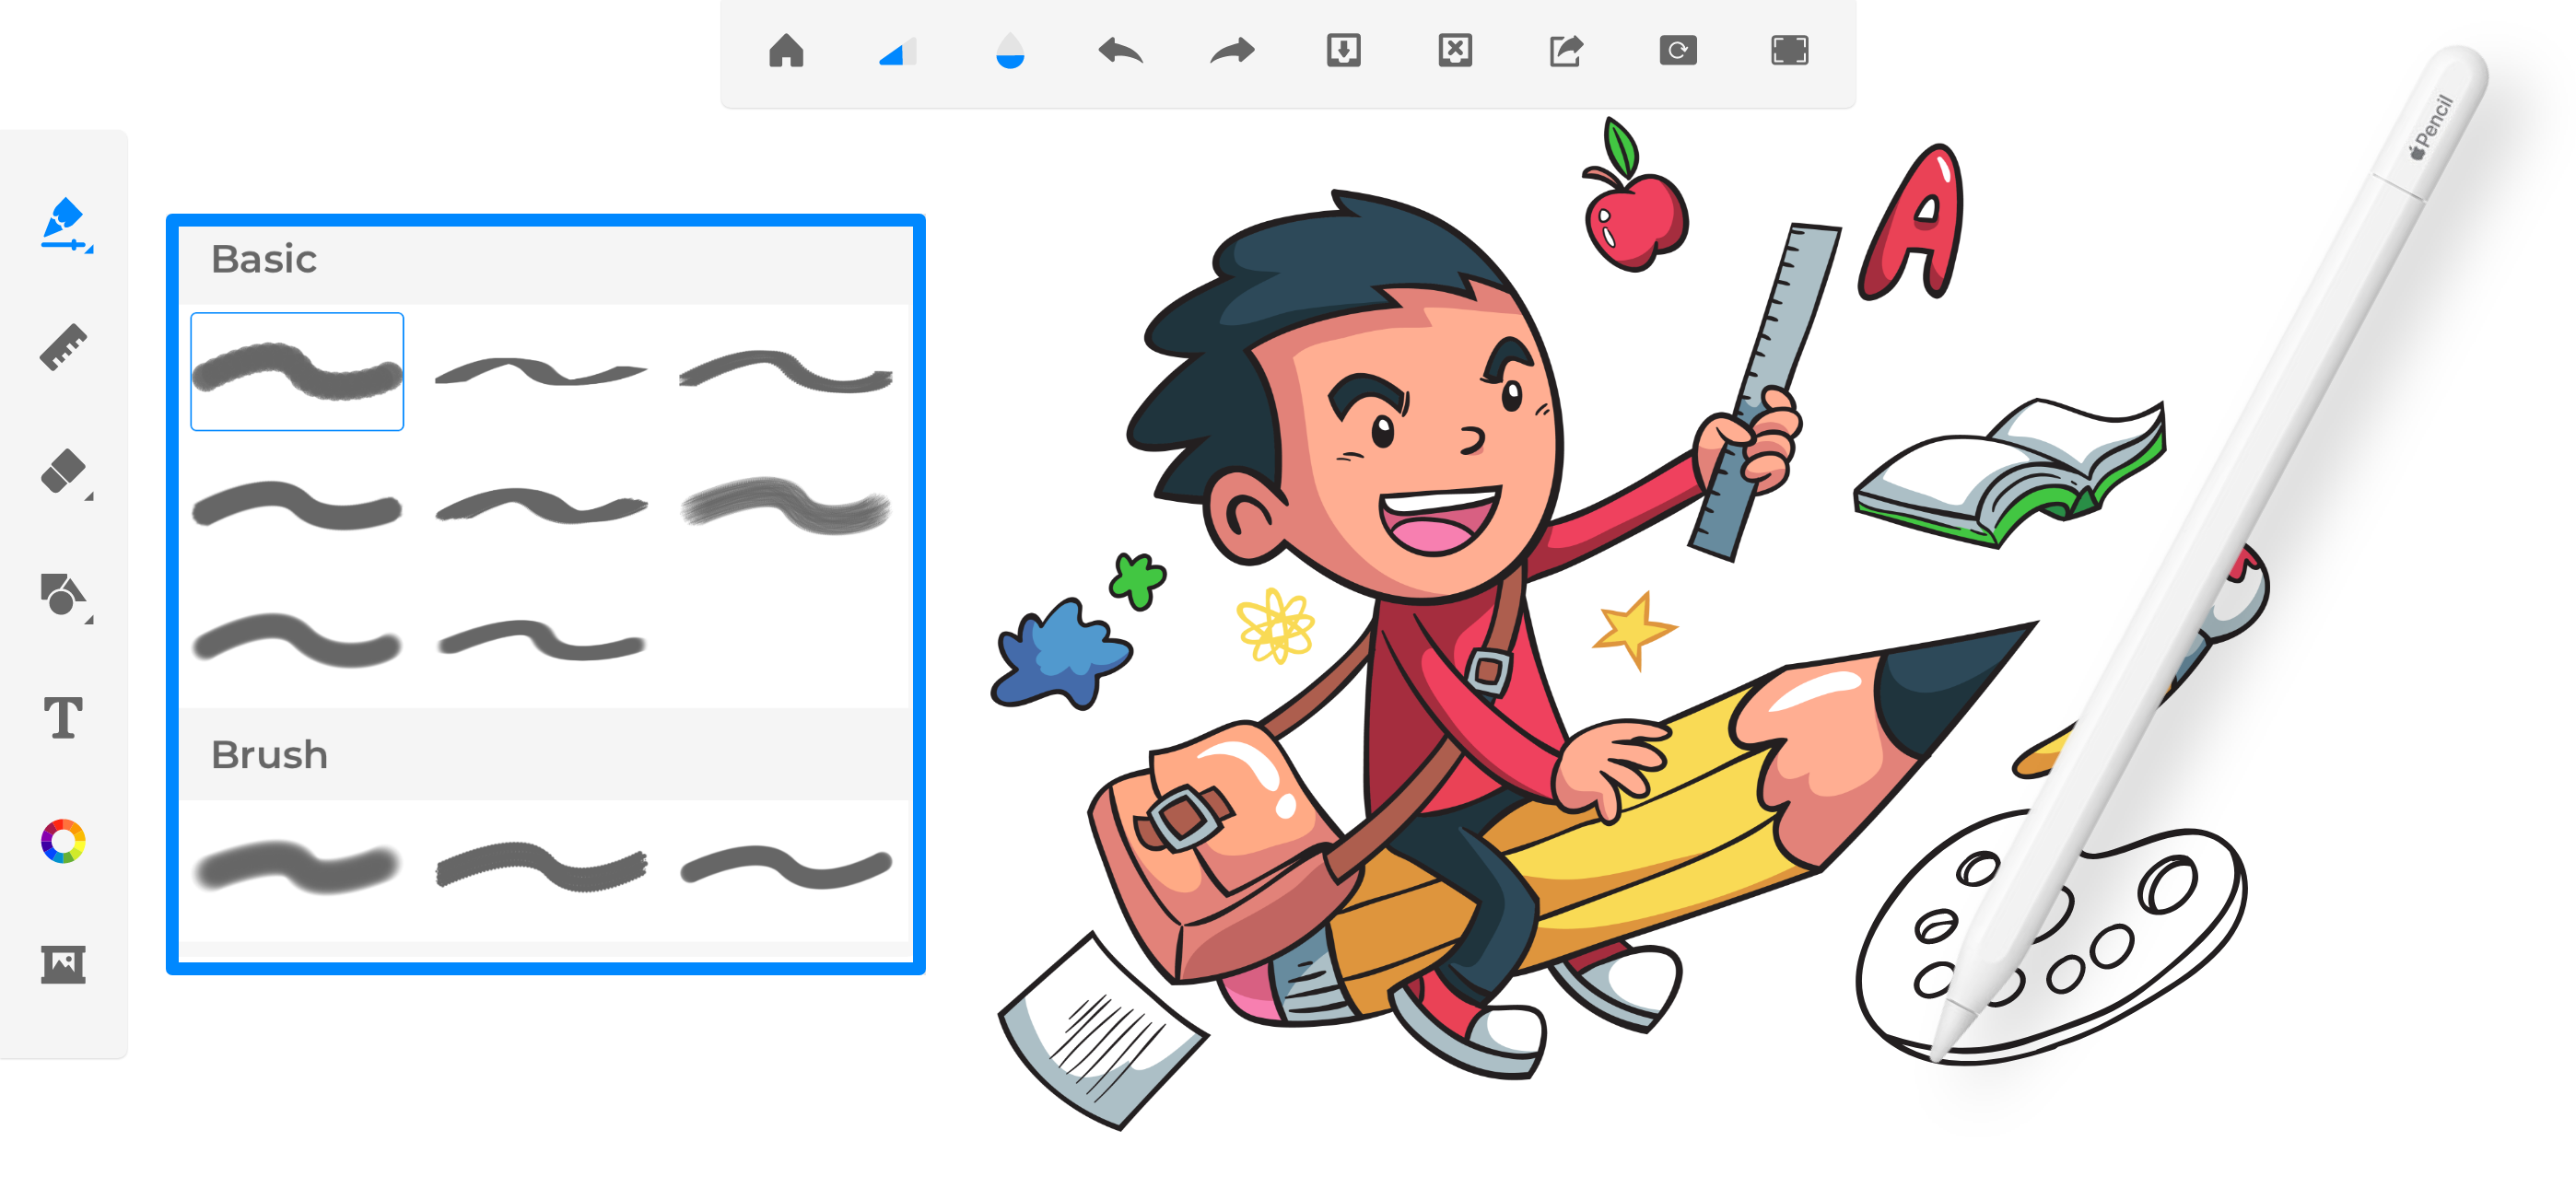Image resolution: width=2576 pixels, height=1188 pixels.
Task: Toggle fullscreen mode icon
Action: 1789,51
